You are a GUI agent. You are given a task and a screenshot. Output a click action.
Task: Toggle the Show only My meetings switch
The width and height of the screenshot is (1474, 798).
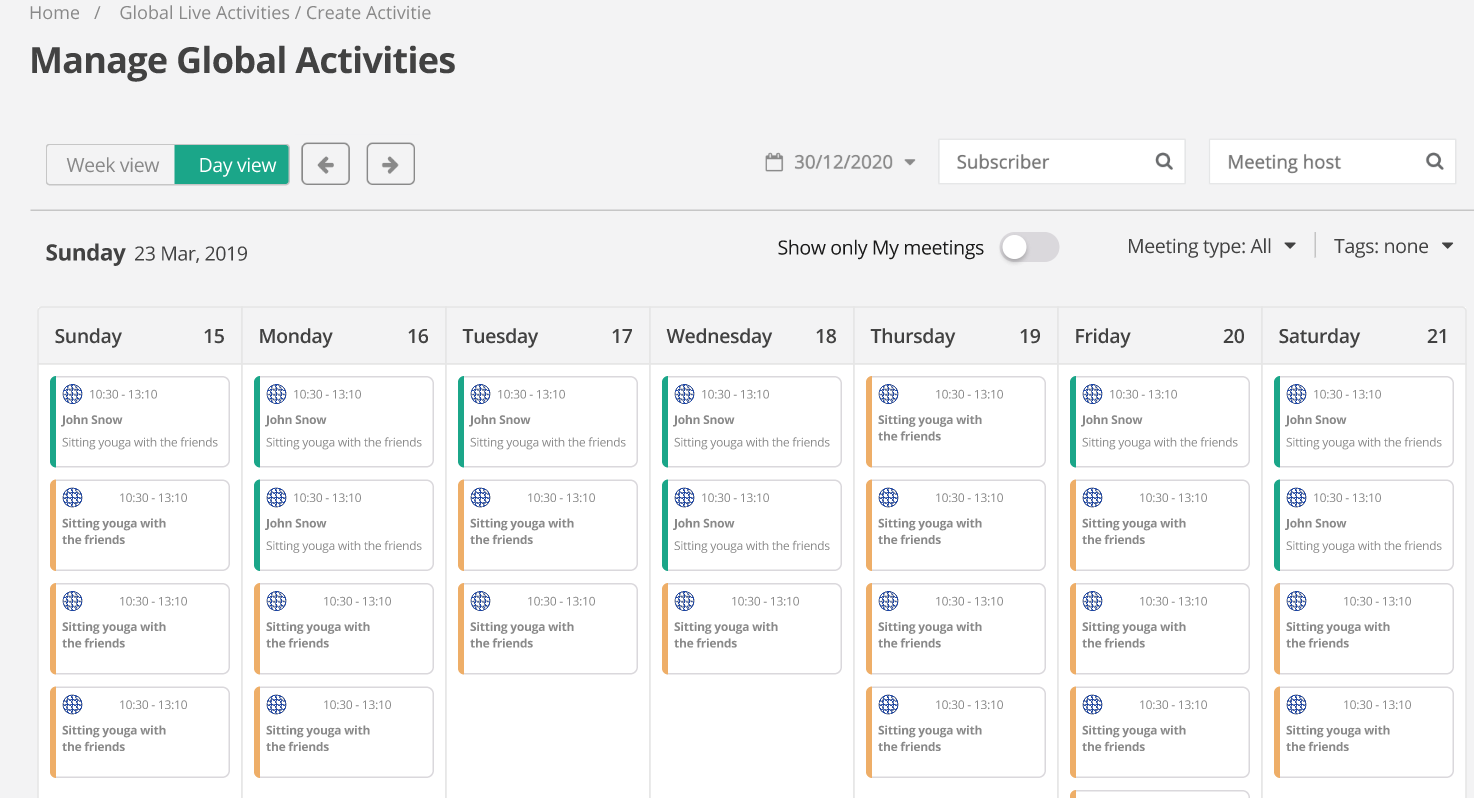click(x=1029, y=247)
